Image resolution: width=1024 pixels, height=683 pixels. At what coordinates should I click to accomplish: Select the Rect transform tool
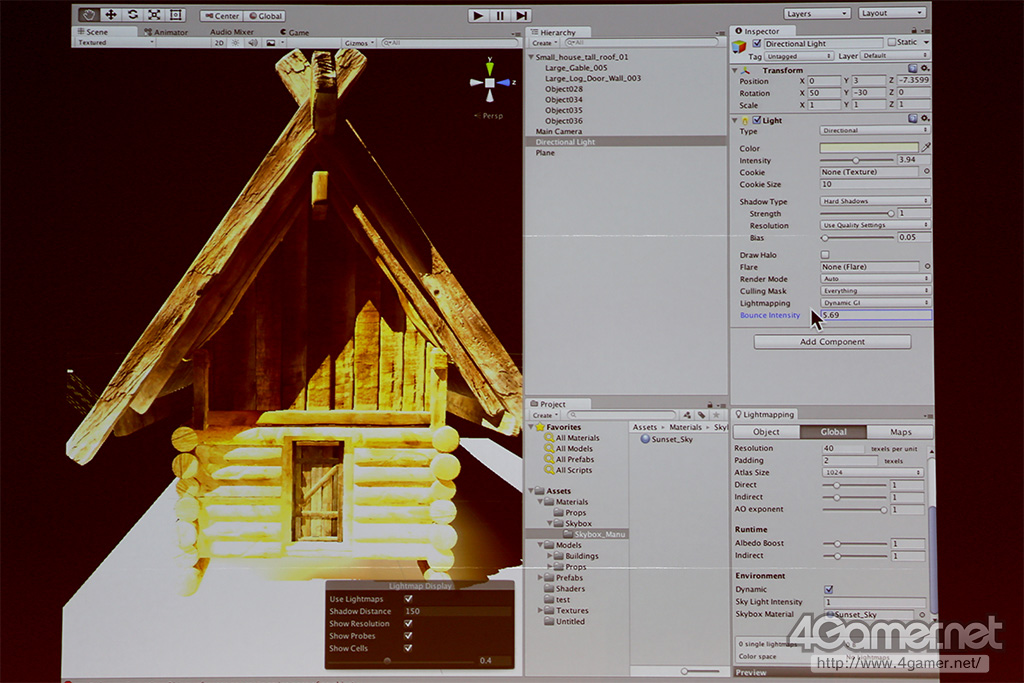click(x=176, y=15)
